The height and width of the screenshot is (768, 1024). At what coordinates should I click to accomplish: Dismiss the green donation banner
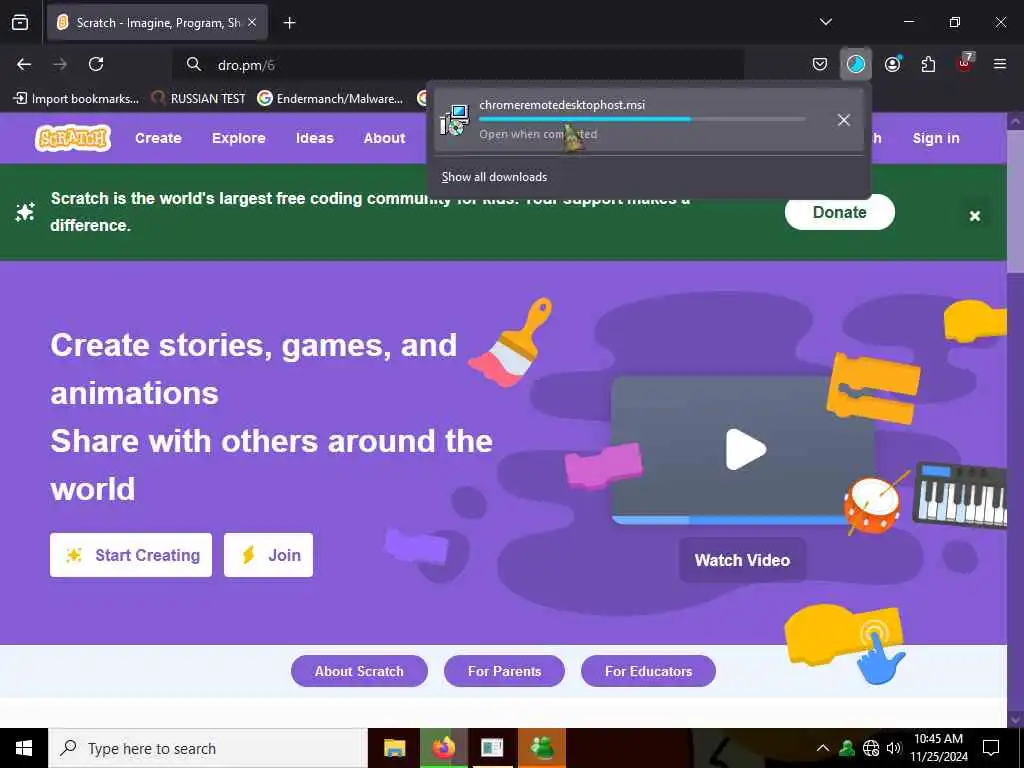coord(974,216)
